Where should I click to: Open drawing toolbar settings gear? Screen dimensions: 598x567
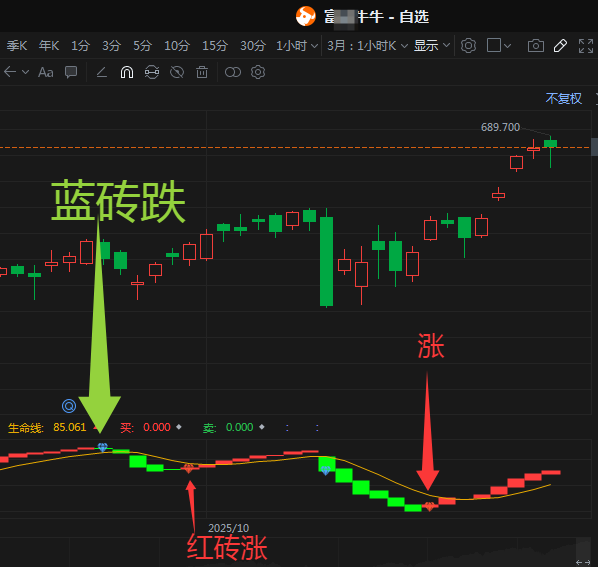[258, 72]
